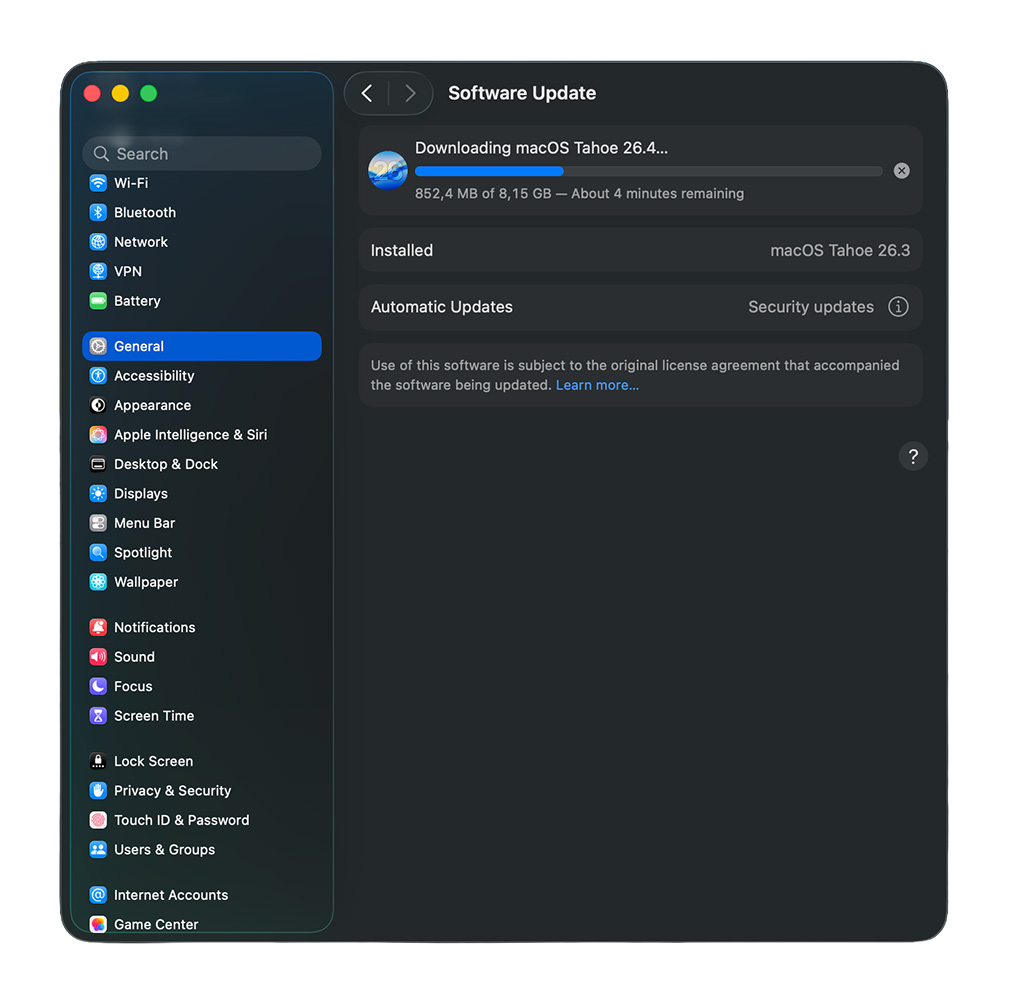Click the Bluetooth sidebar icon

coord(98,212)
